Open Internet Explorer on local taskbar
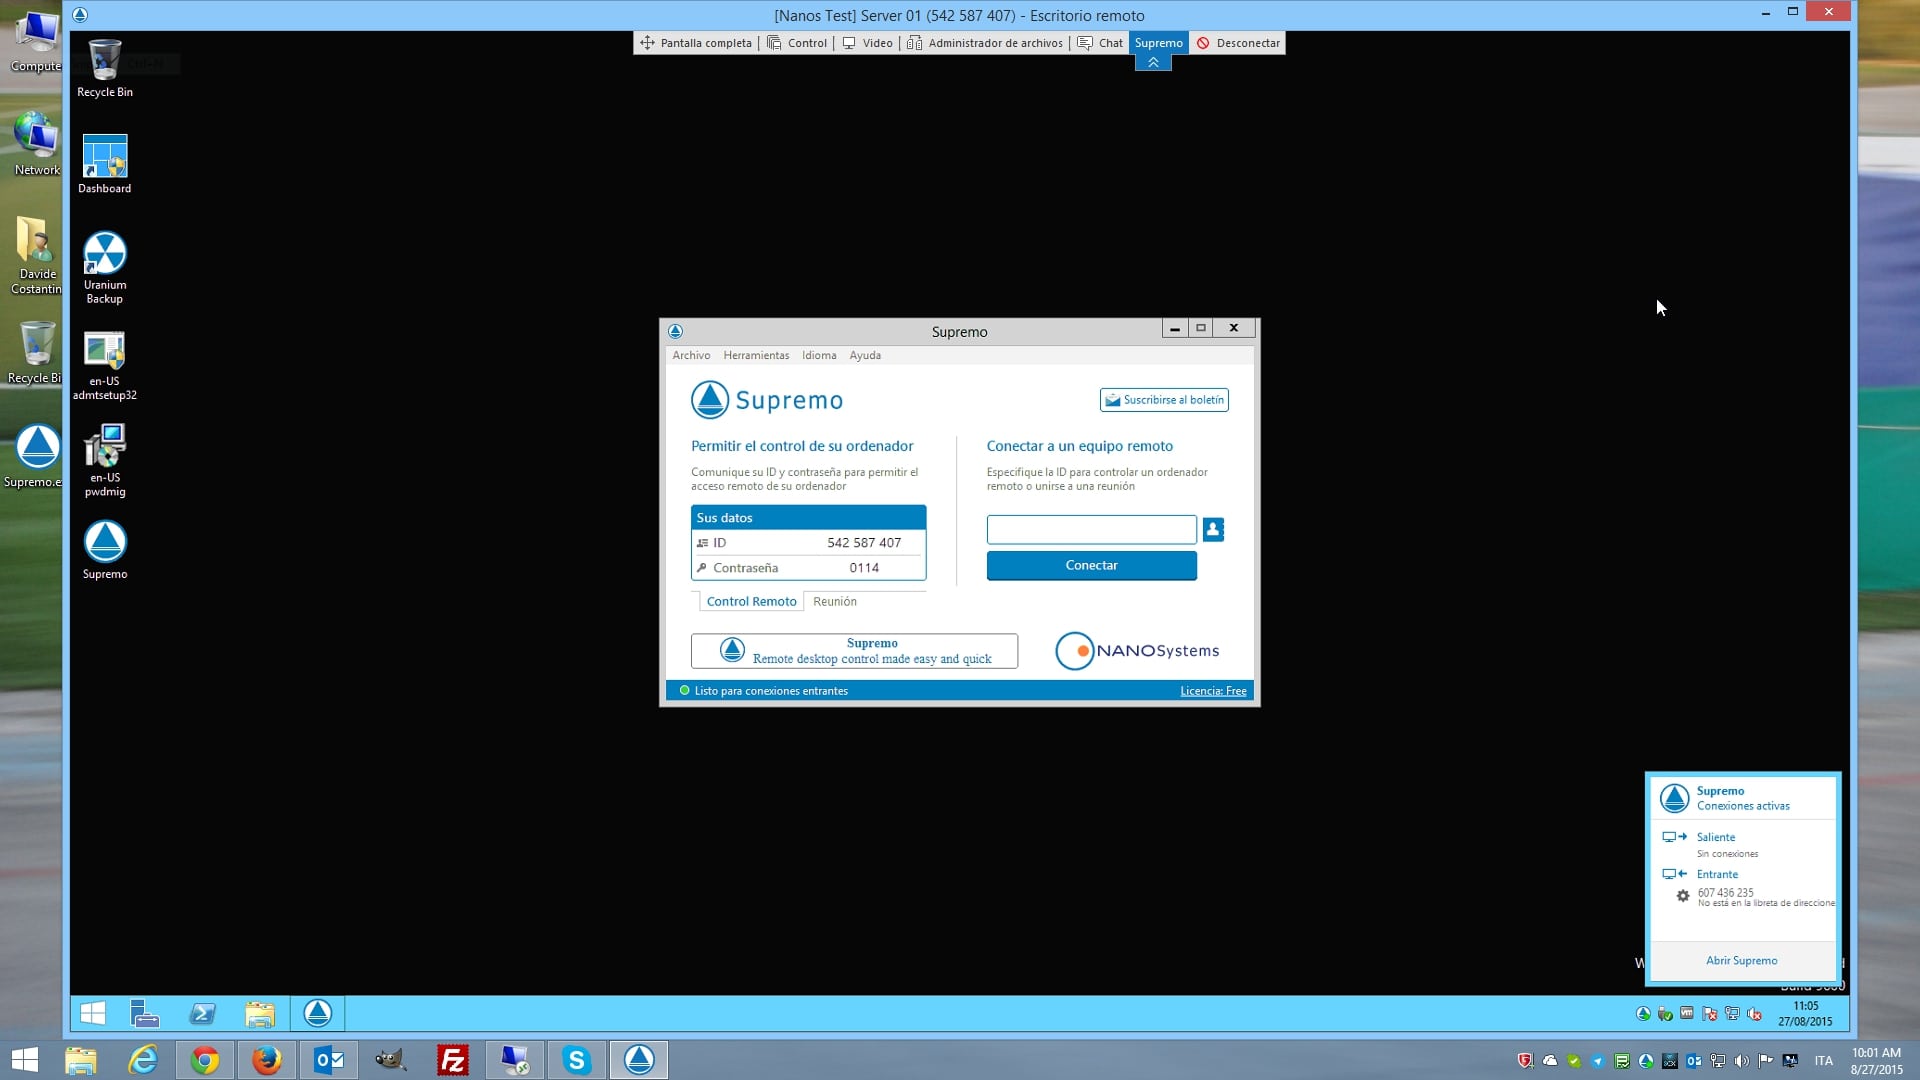The image size is (1920, 1080). (143, 1060)
